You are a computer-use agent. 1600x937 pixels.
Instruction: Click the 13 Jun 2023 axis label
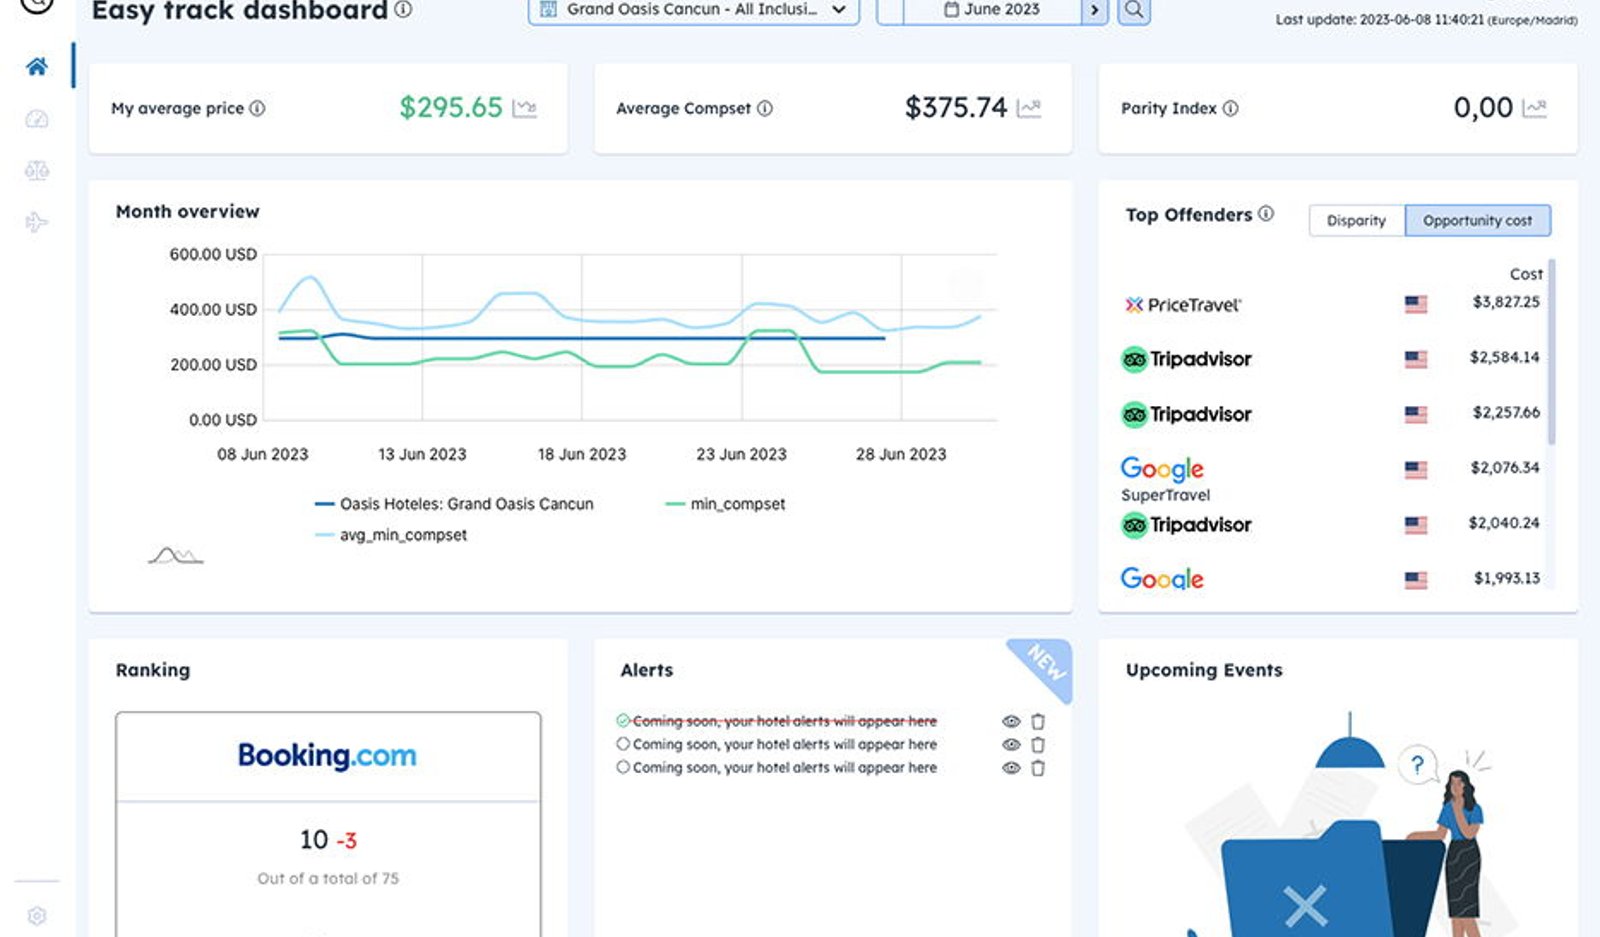pyautogui.click(x=422, y=454)
